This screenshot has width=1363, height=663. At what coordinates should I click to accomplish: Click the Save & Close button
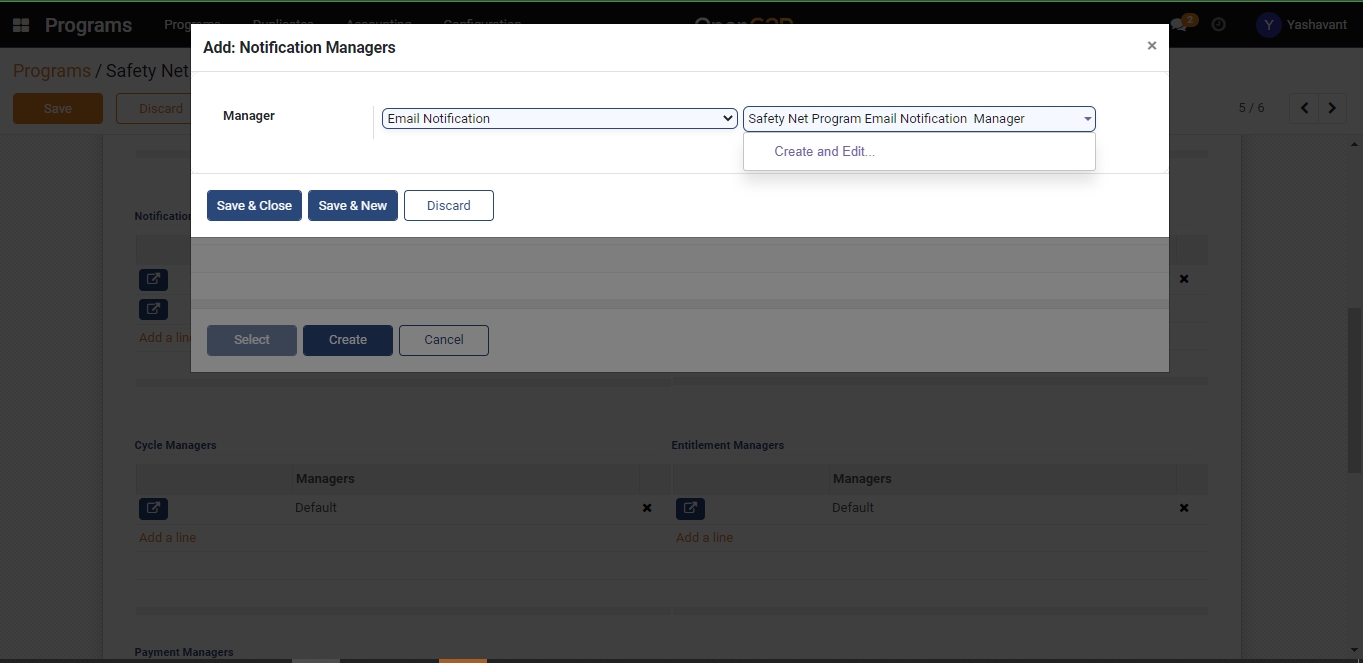(x=254, y=206)
